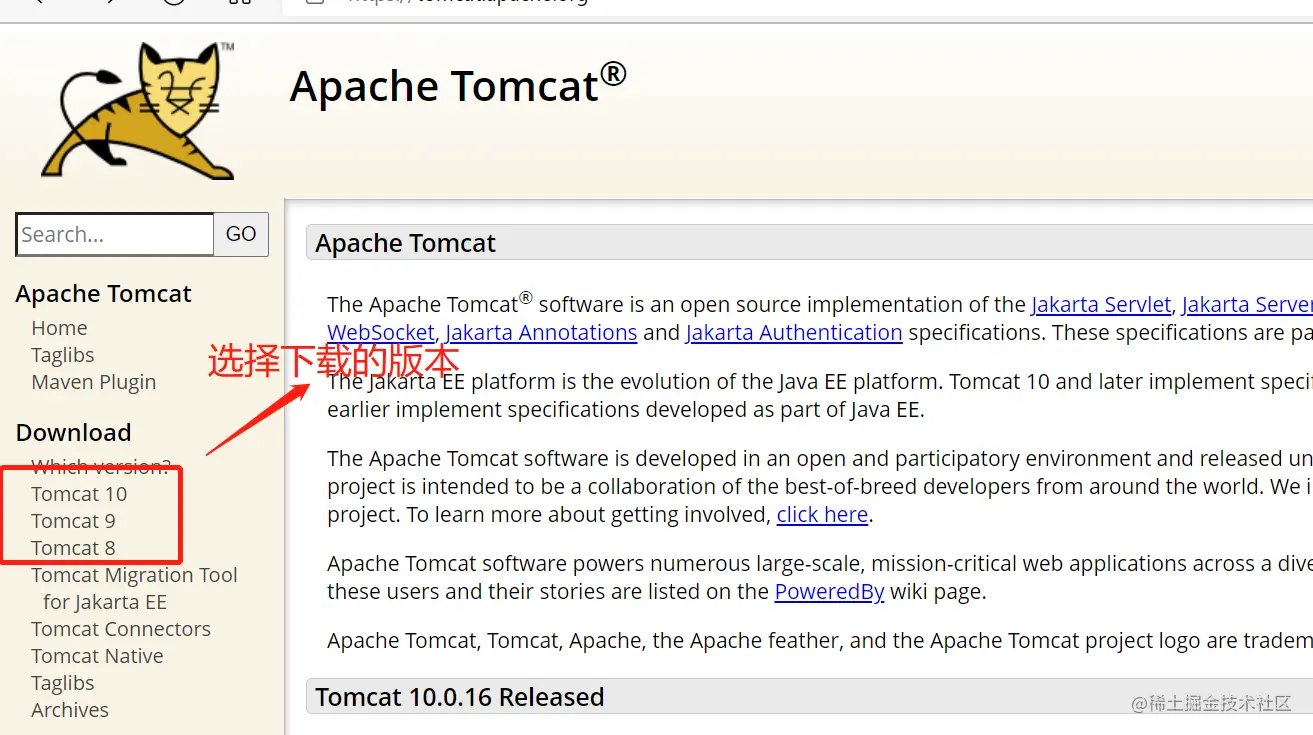This screenshot has height=735, width=1313.
Task: Open the Home sidebar link
Action: pos(59,328)
